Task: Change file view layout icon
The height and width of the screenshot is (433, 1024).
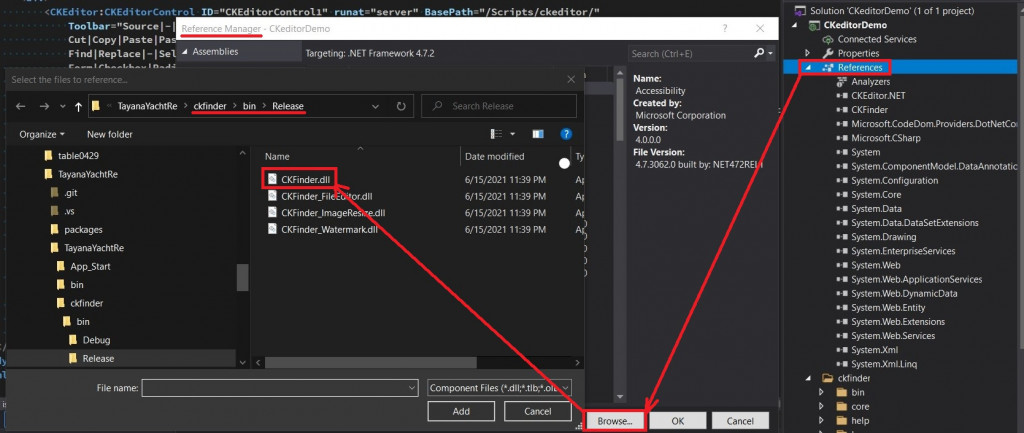Action: point(497,134)
